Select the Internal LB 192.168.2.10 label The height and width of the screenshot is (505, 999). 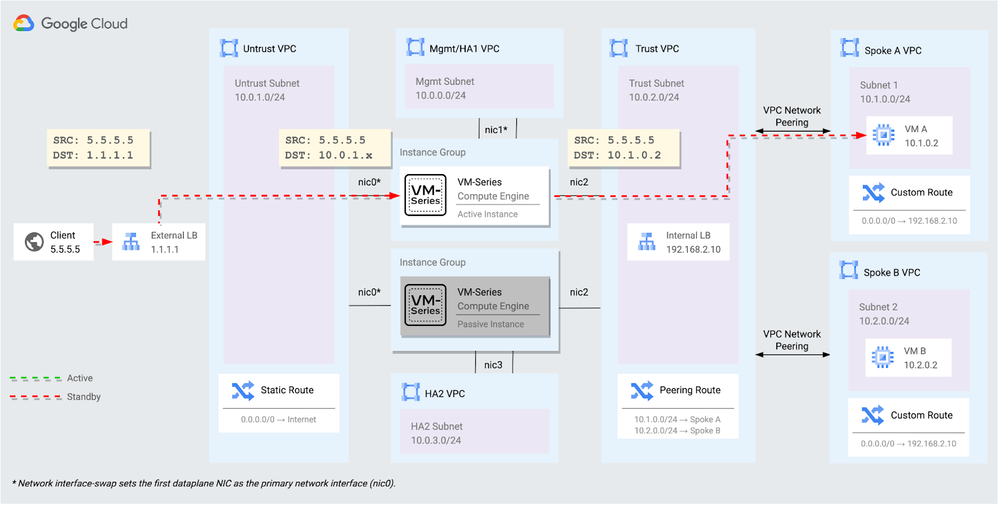pos(694,242)
